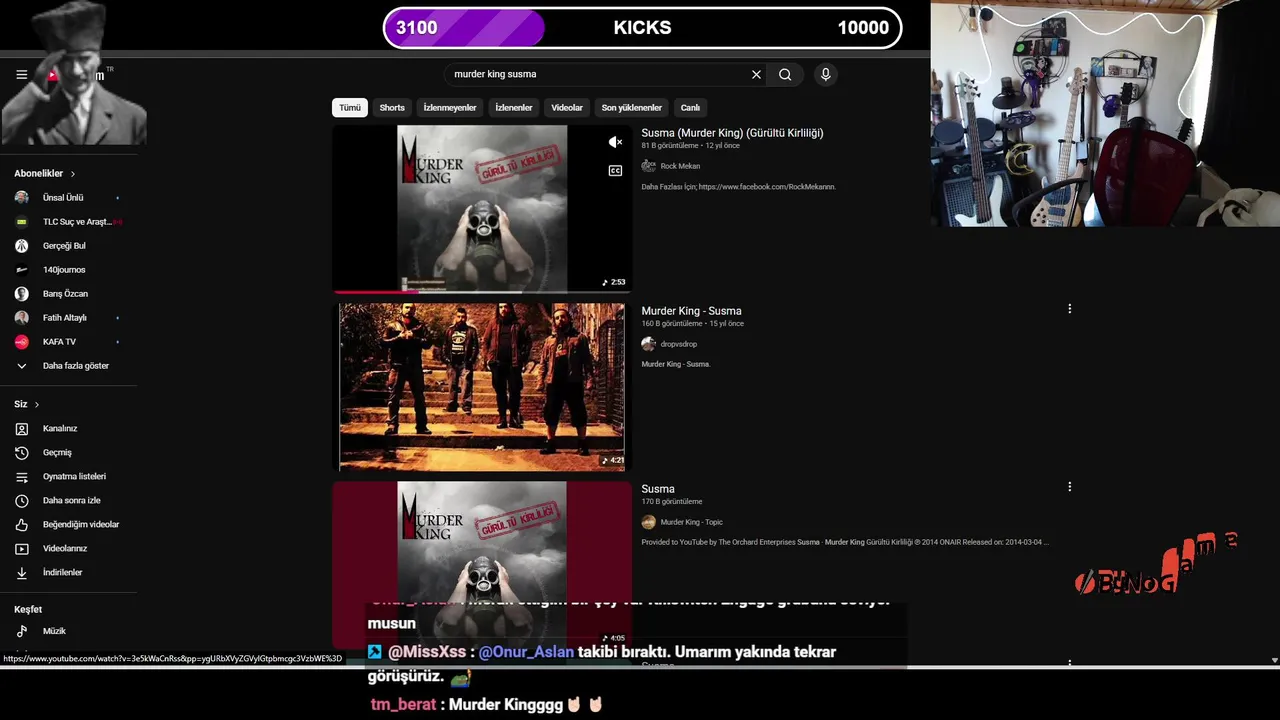The height and width of the screenshot is (720, 1280).
Task: Select the Videolar filter chip
Action: [567, 107]
